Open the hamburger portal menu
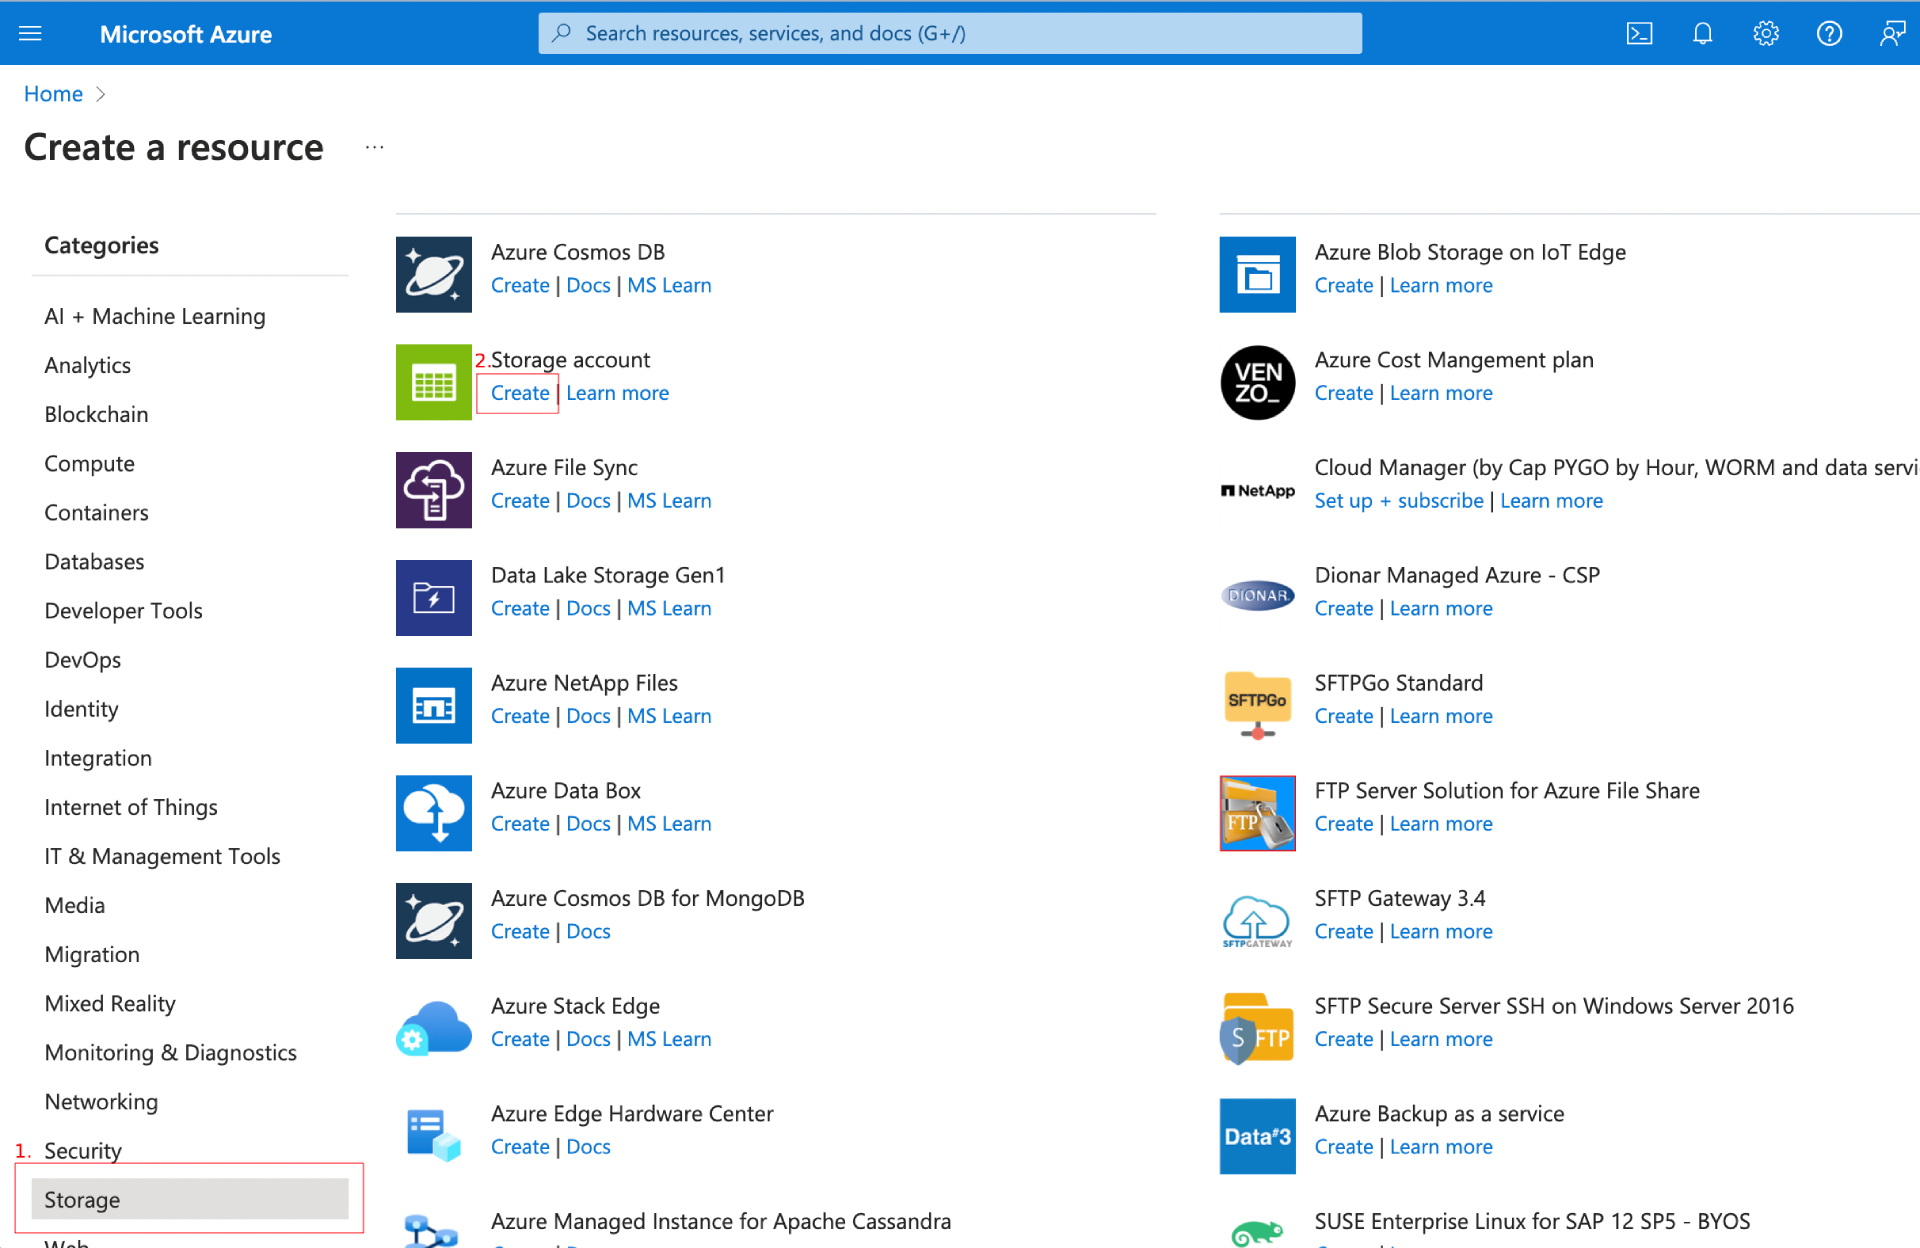This screenshot has height=1248, width=1920. pyautogui.click(x=31, y=34)
